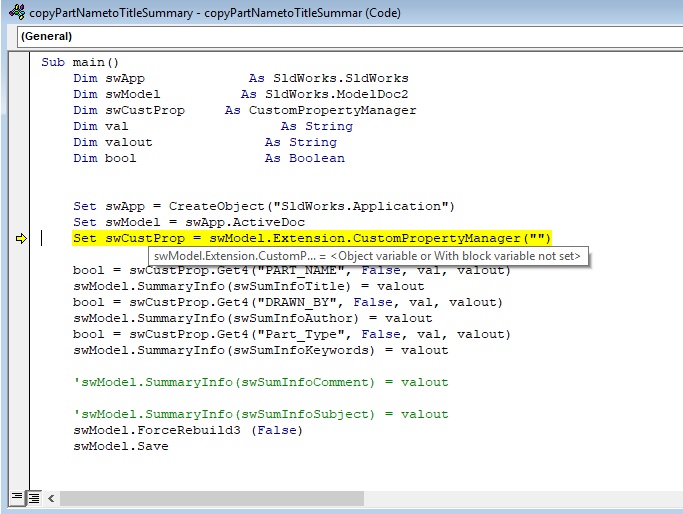Click the commented swSumInfoComment line
Screen dimensions: 683x514
[260, 382]
